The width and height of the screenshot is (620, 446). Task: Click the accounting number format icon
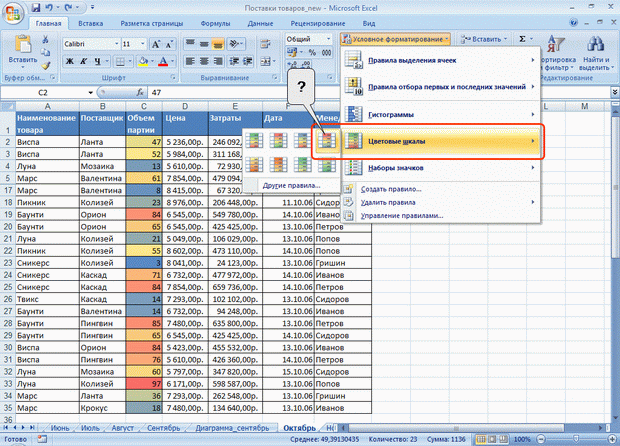coord(292,52)
